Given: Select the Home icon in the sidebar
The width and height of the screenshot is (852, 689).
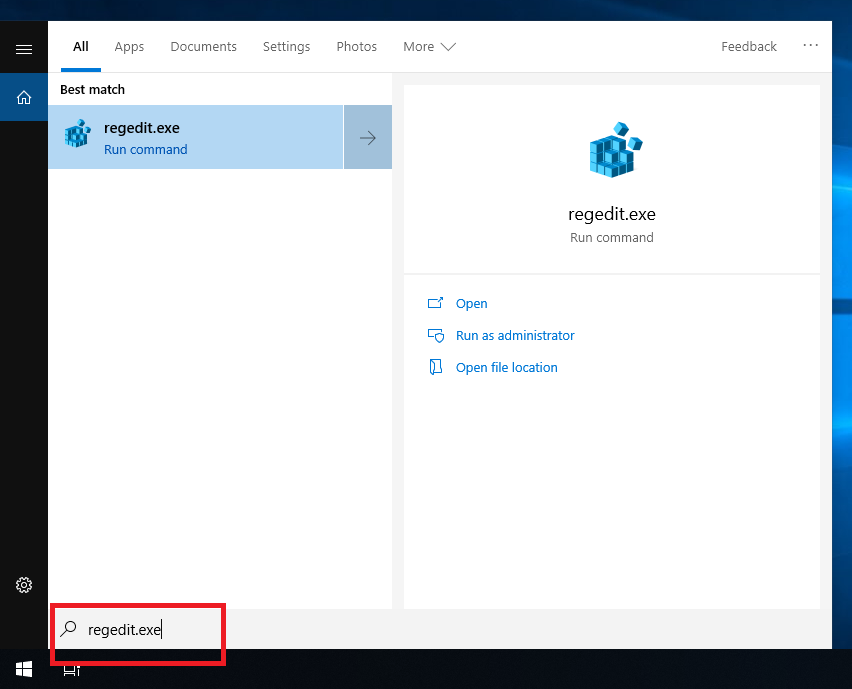Looking at the screenshot, I should pyautogui.click(x=23, y=97).
